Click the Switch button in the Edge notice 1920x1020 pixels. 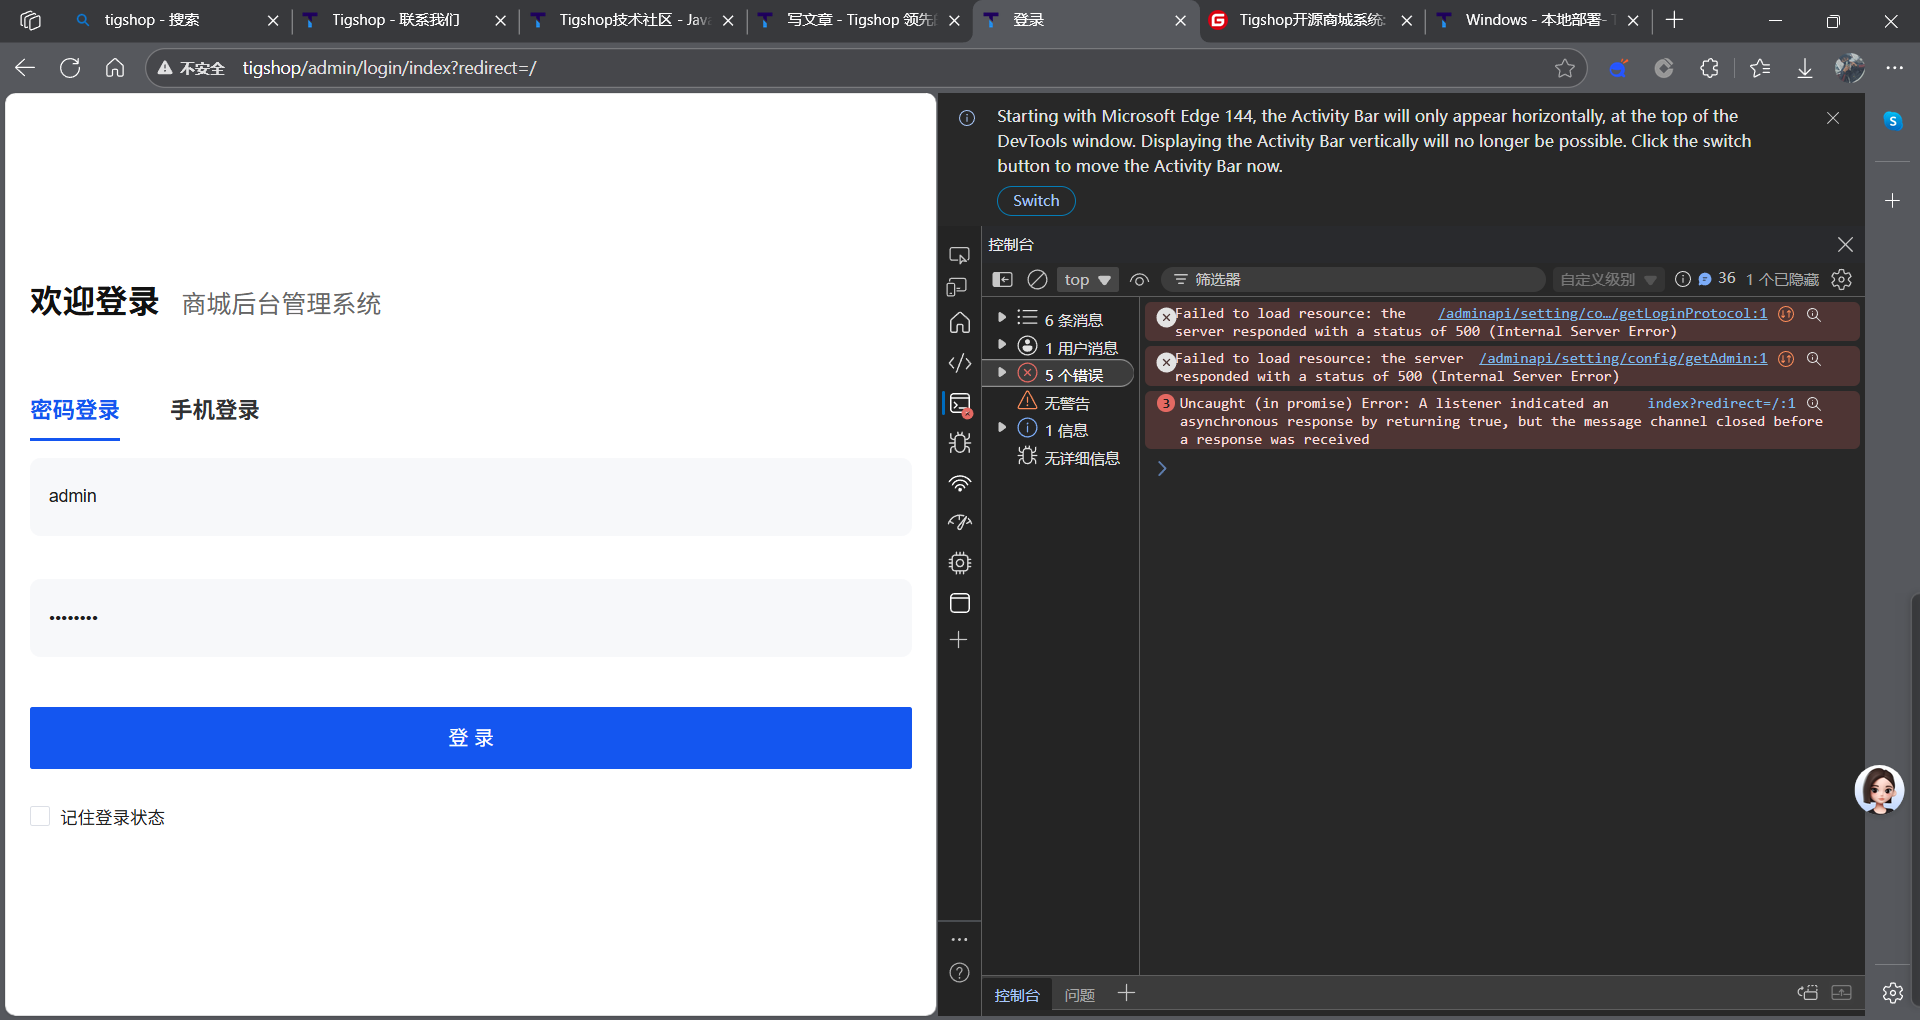point(1035,201)
